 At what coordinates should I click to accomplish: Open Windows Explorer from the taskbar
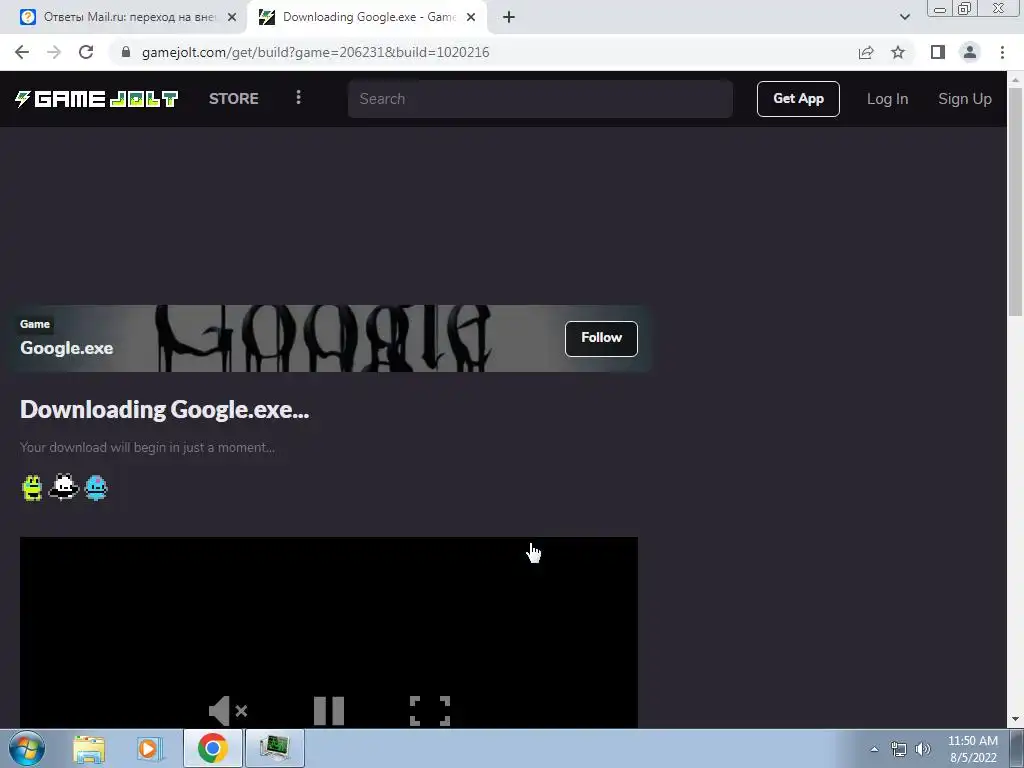pos(89,749)
